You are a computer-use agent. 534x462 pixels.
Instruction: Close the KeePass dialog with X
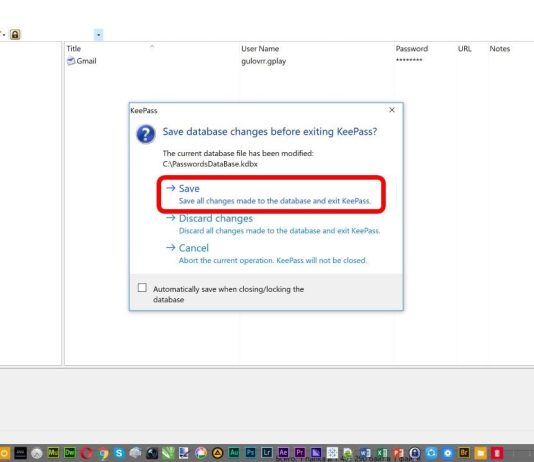coord(392,110)
